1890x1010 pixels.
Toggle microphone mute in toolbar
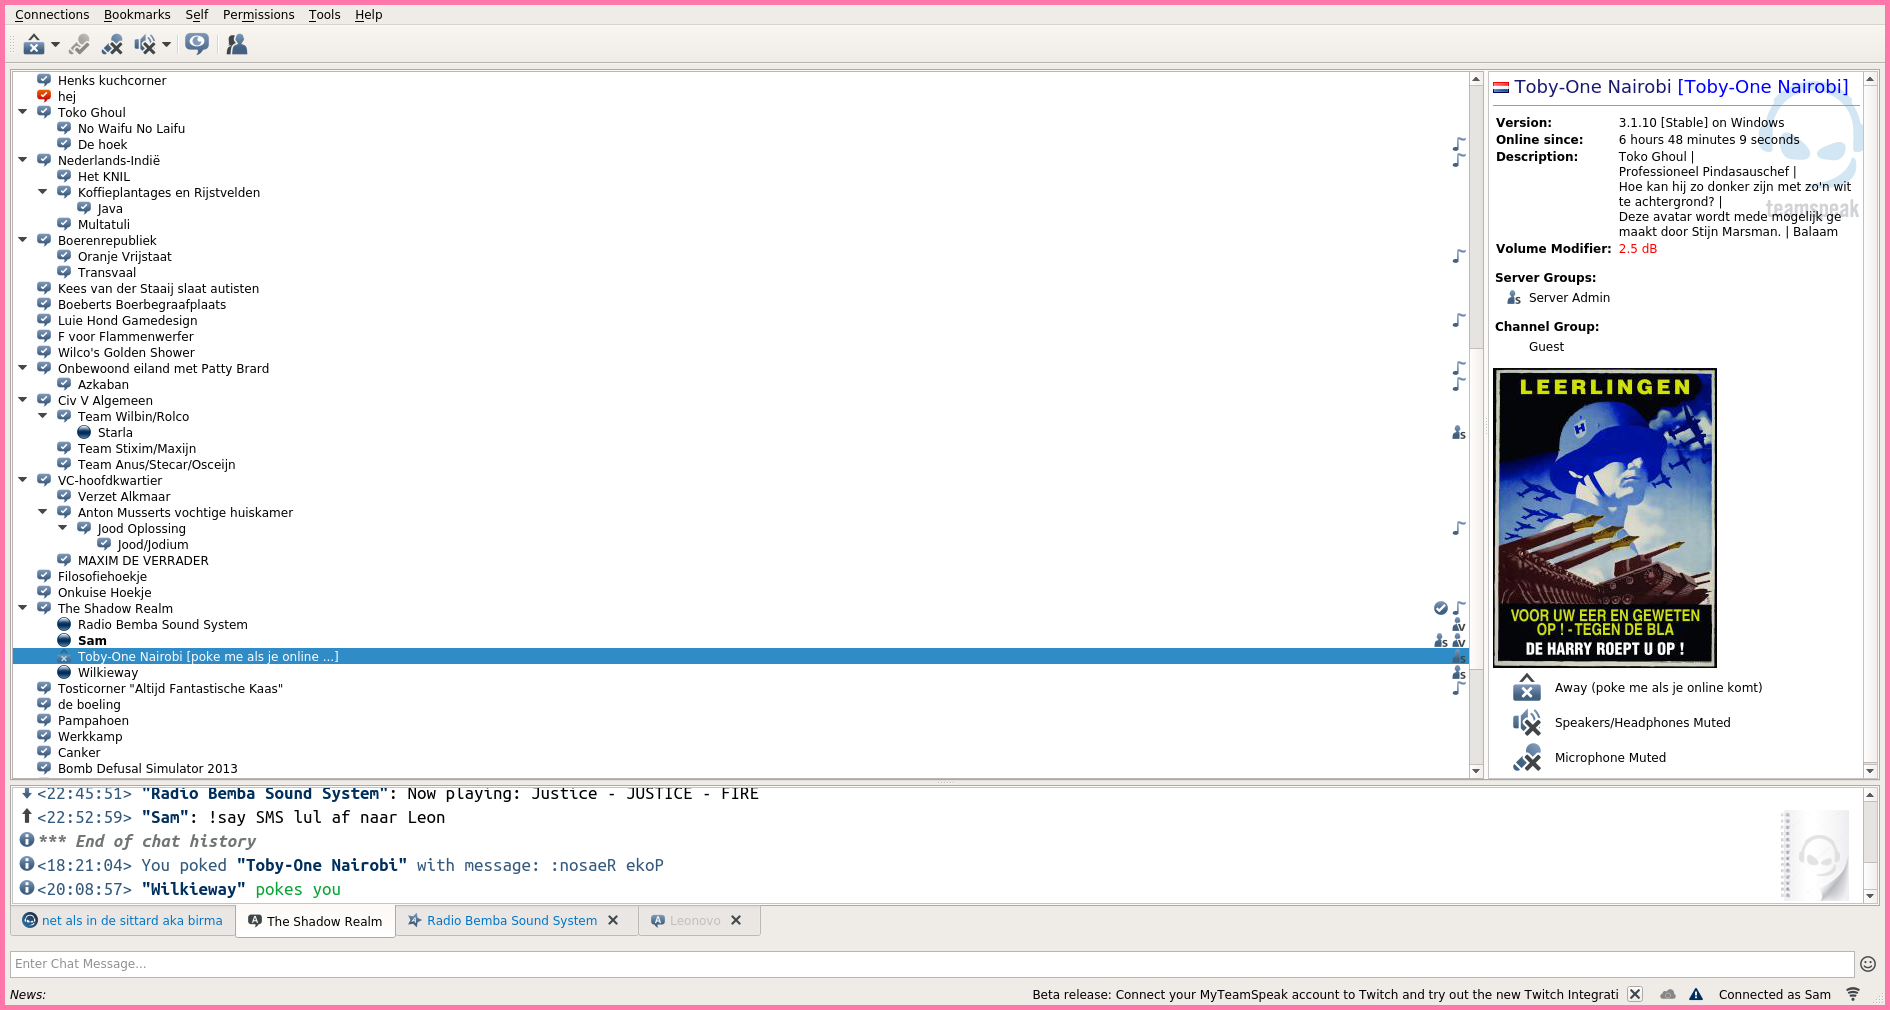[x=112, y=45]
